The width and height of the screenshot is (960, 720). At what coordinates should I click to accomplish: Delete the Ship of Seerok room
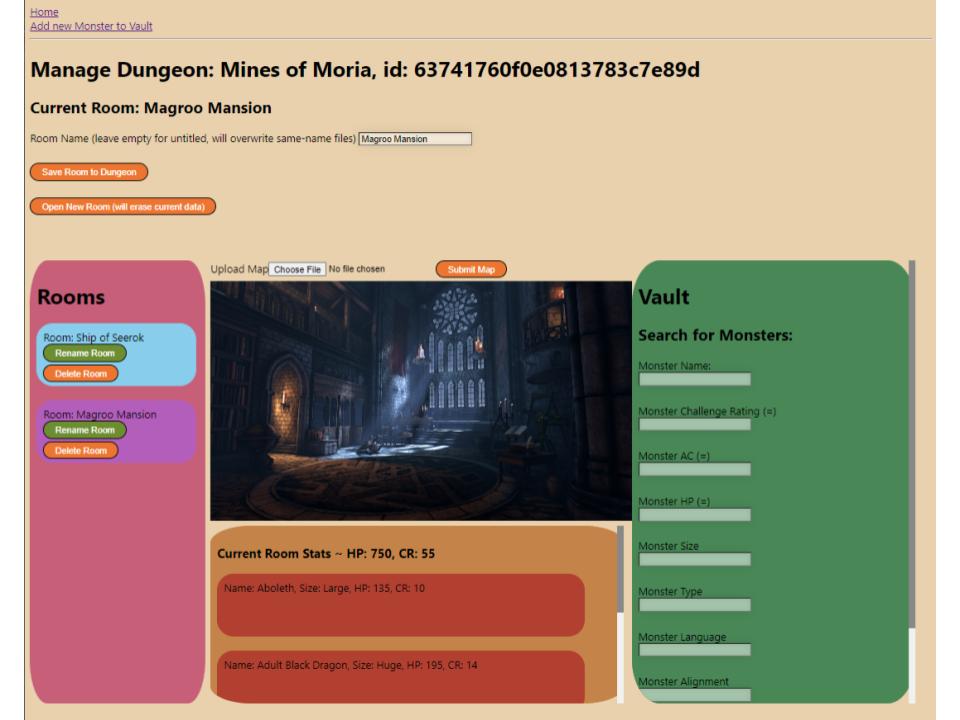point(80,373)
